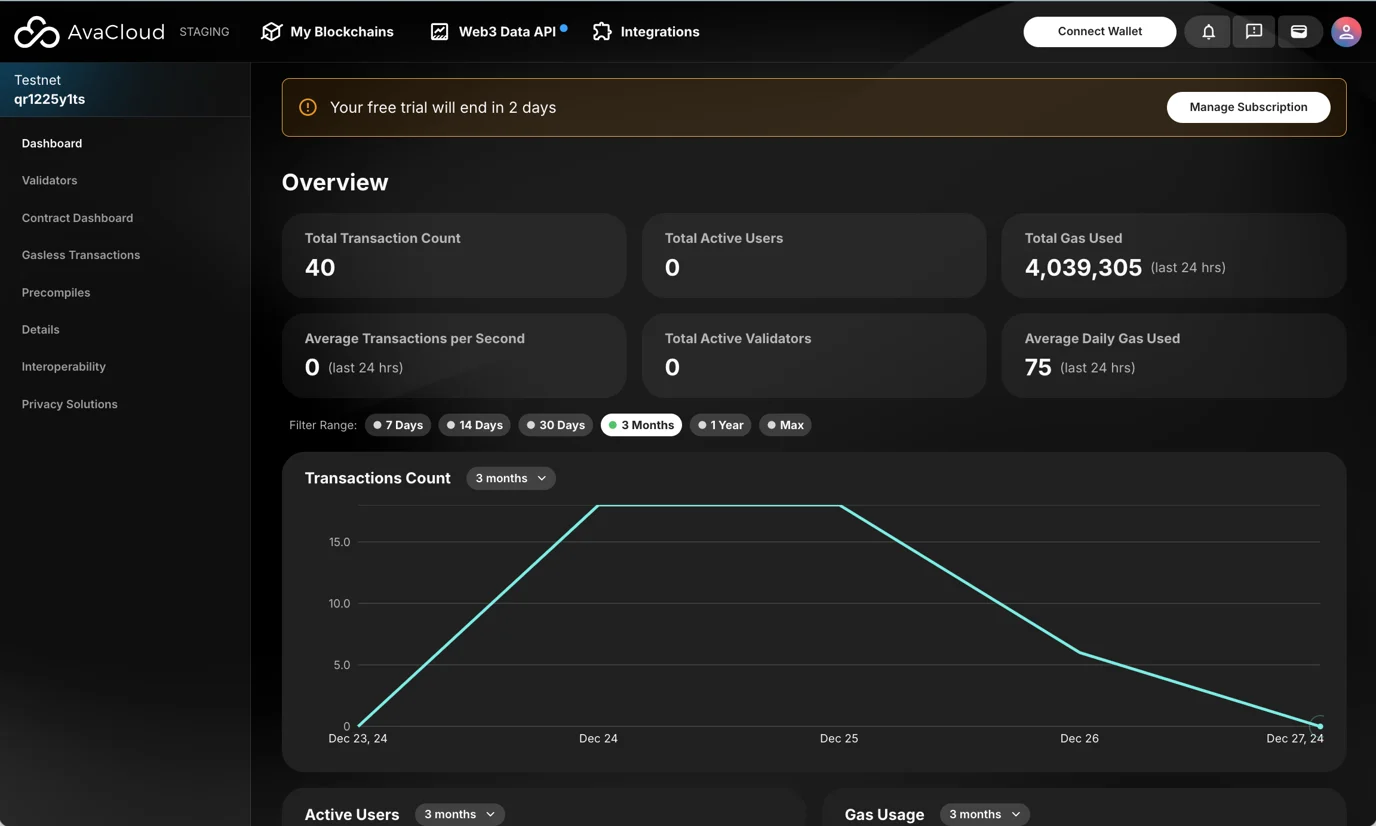
Task: Select the Max filter range
Action: [x=785, y=425]
